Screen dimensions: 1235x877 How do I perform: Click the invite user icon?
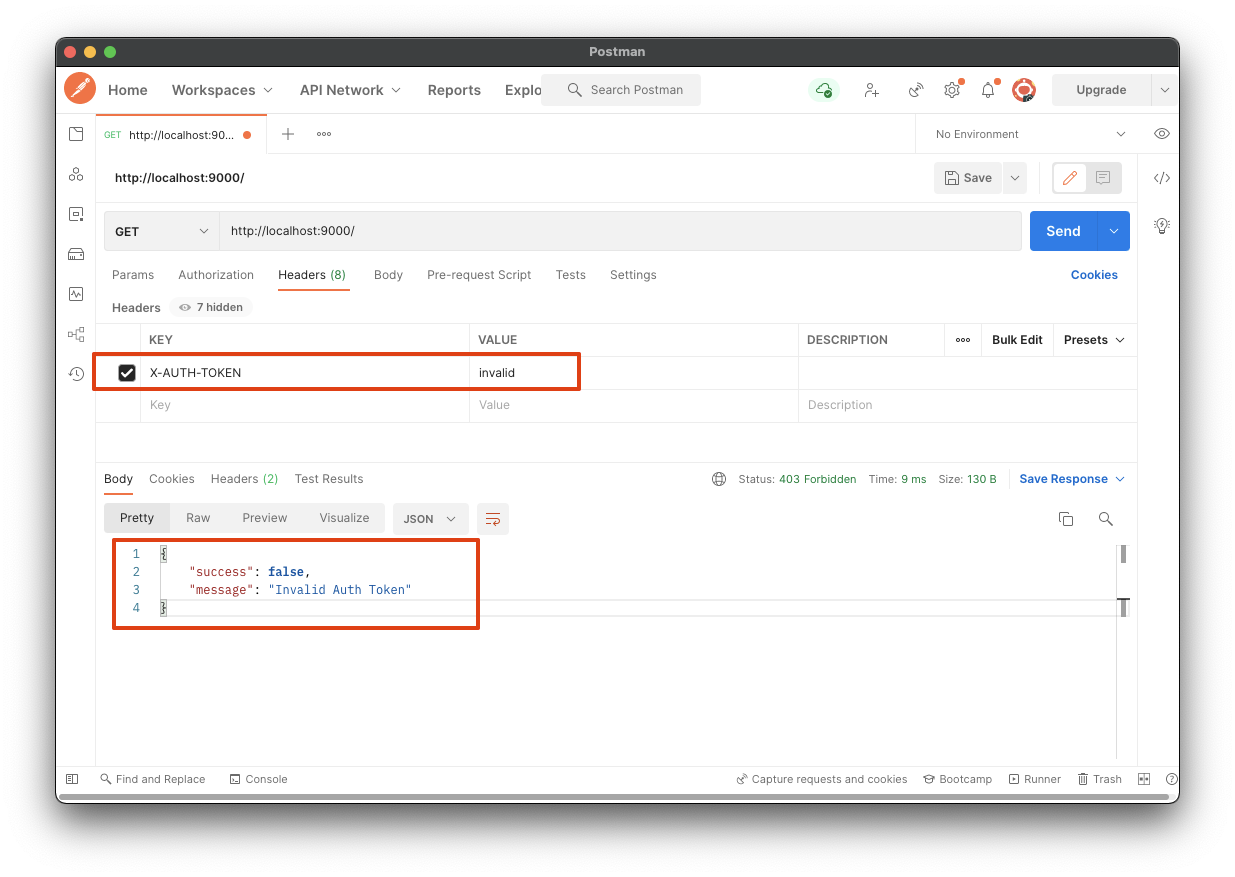pos(872,90)
